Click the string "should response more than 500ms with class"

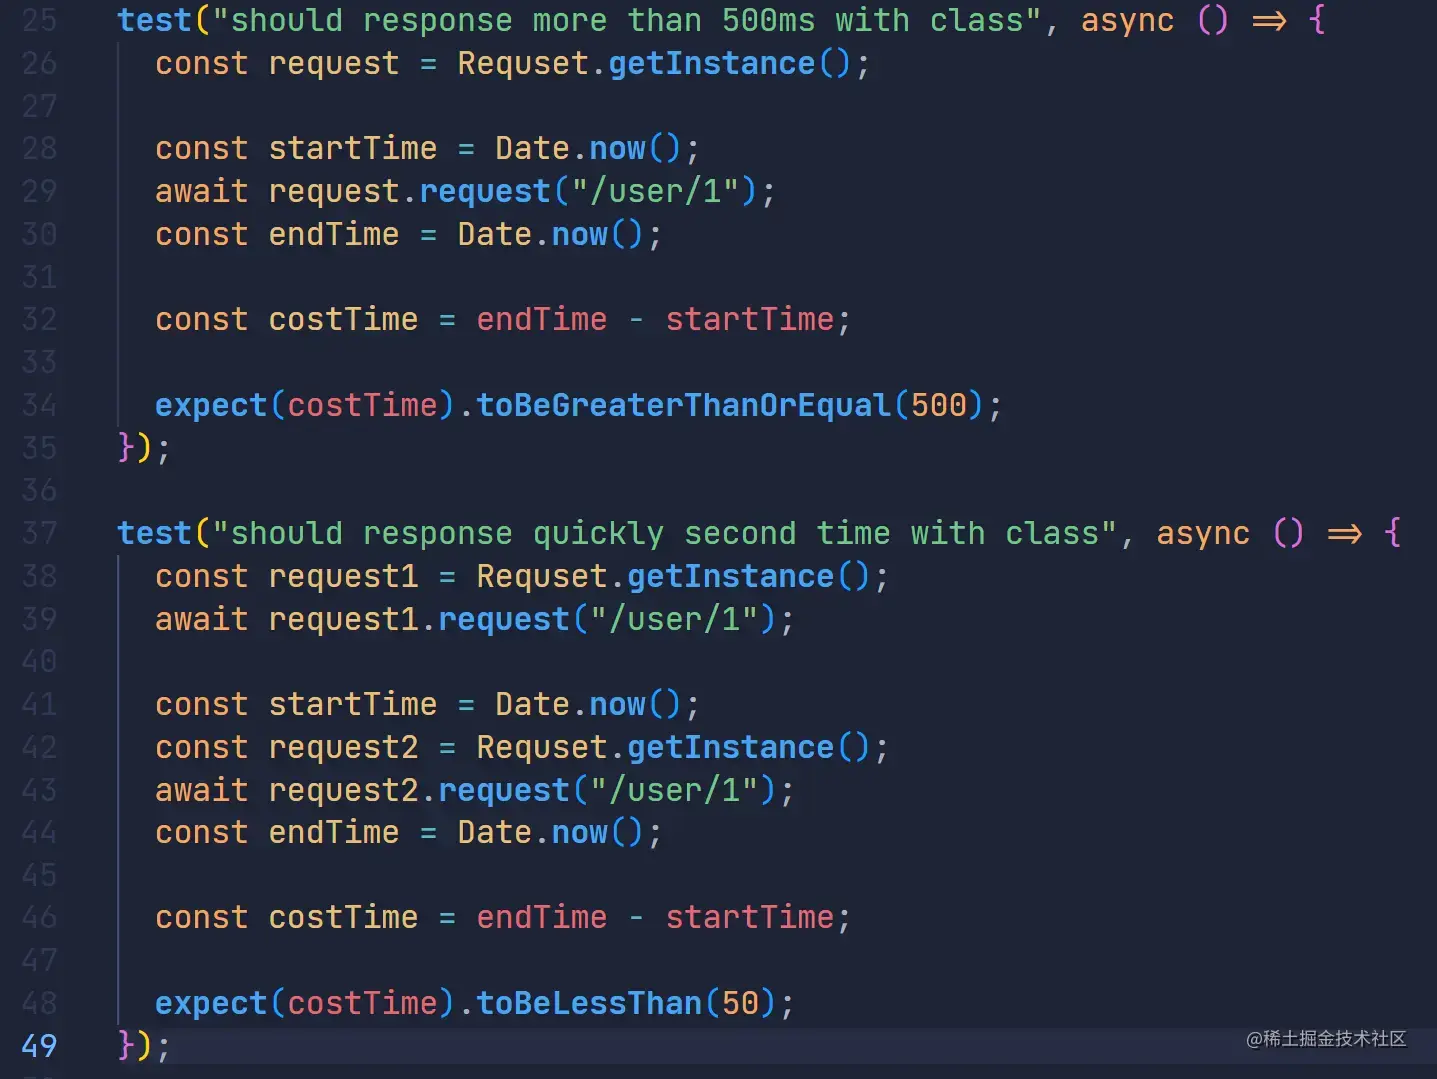click(627, 20)
